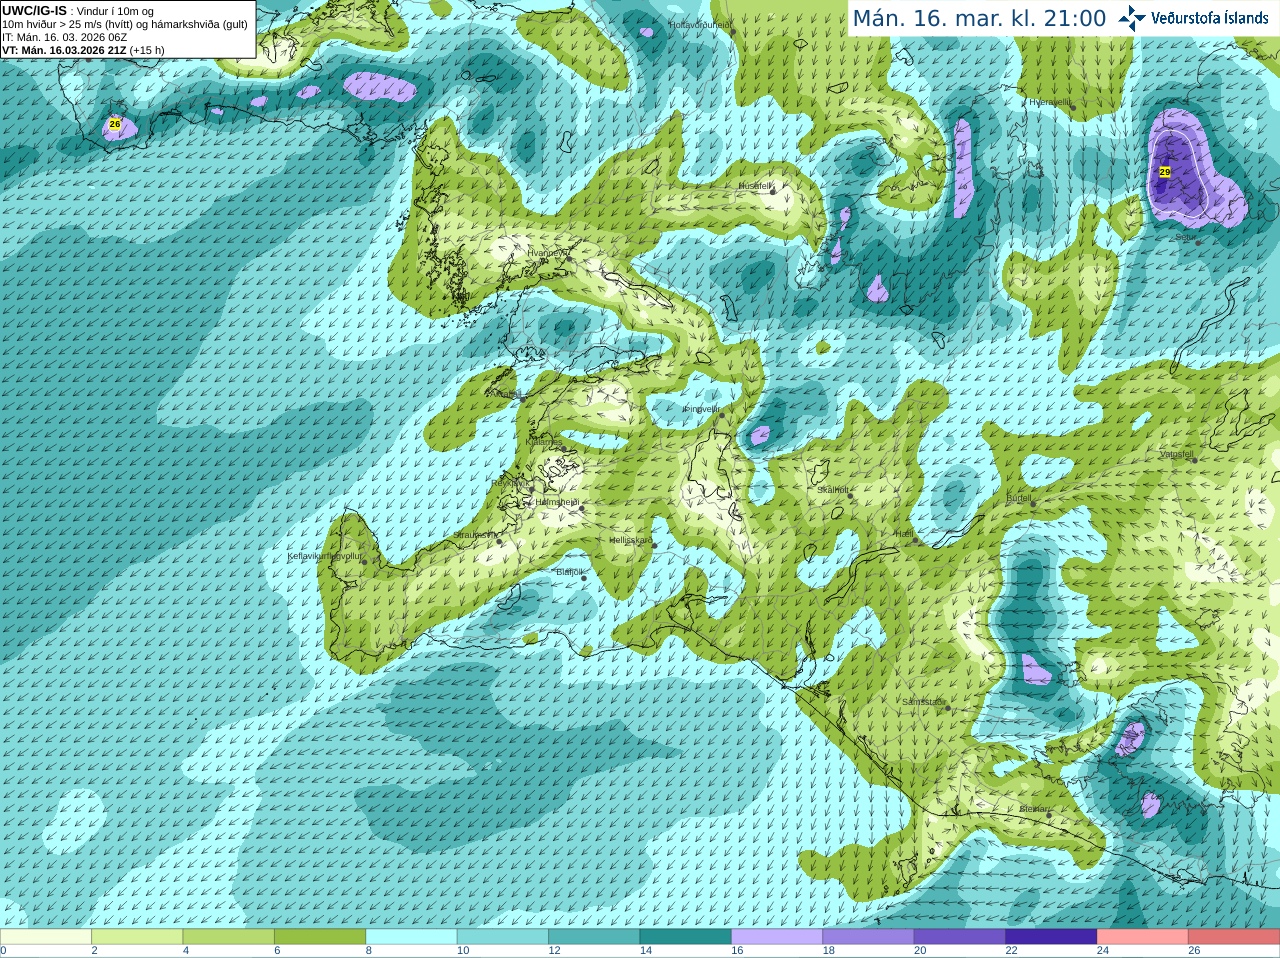Select the 22–24 m/s dark indigo swatch
The image size is (1280, 958).
tap(1052, 937)
